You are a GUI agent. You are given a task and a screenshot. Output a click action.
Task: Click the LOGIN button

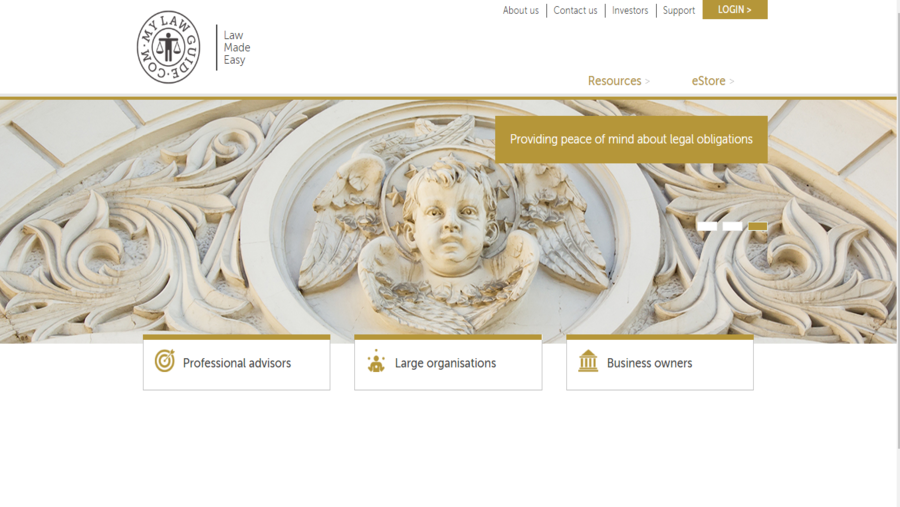pos(735,10)
